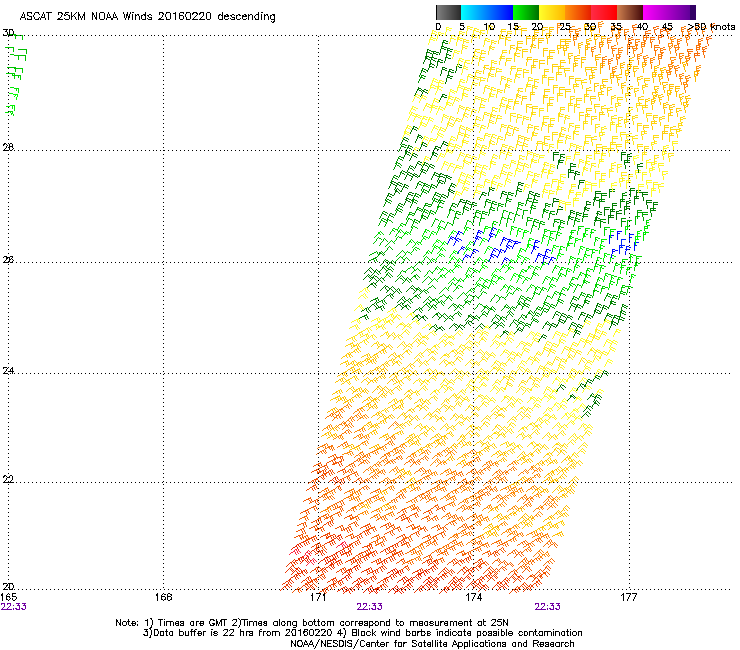
Task: Click the '0' label under the color bar
Action: click(x=438, y=27)
